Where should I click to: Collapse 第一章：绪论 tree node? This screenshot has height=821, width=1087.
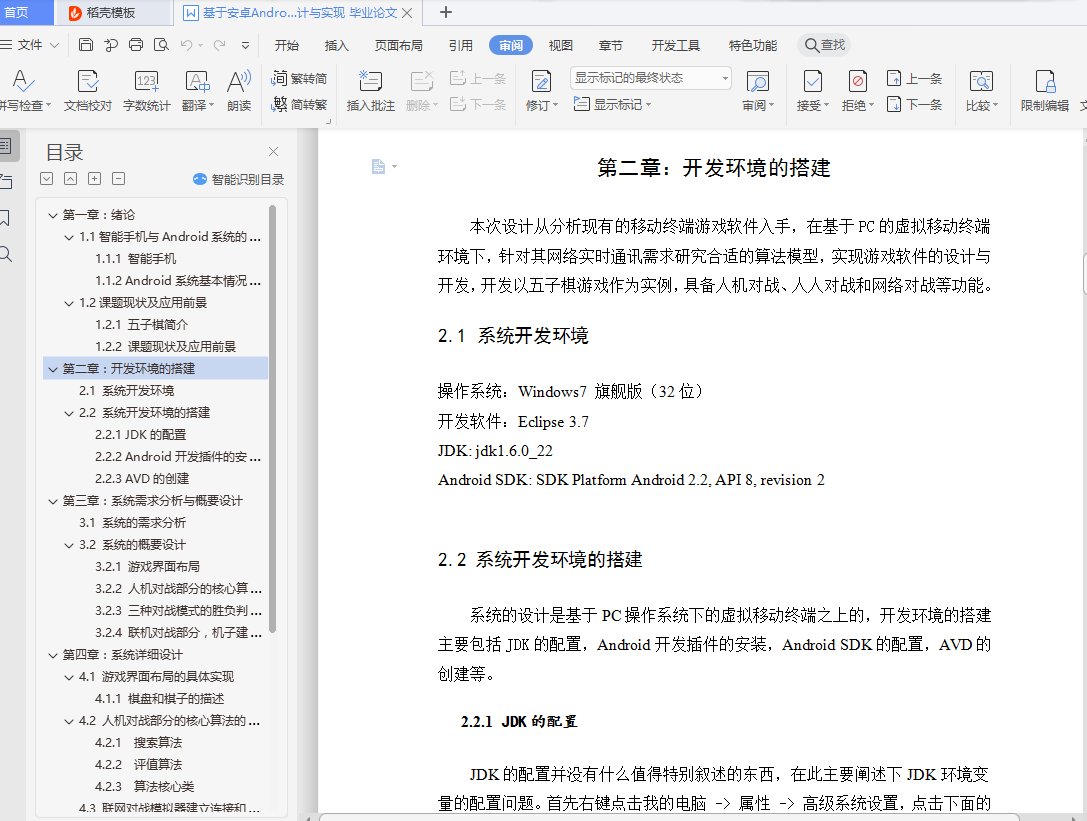(x=53, y=216)
